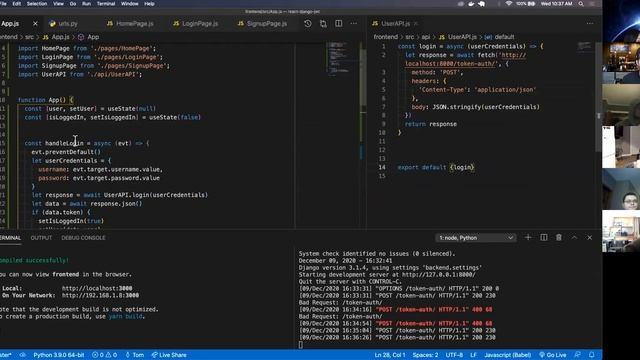Viewport: 640px width, 360px height.
Task: Select the App.js tab
Action: pos(11,24)
